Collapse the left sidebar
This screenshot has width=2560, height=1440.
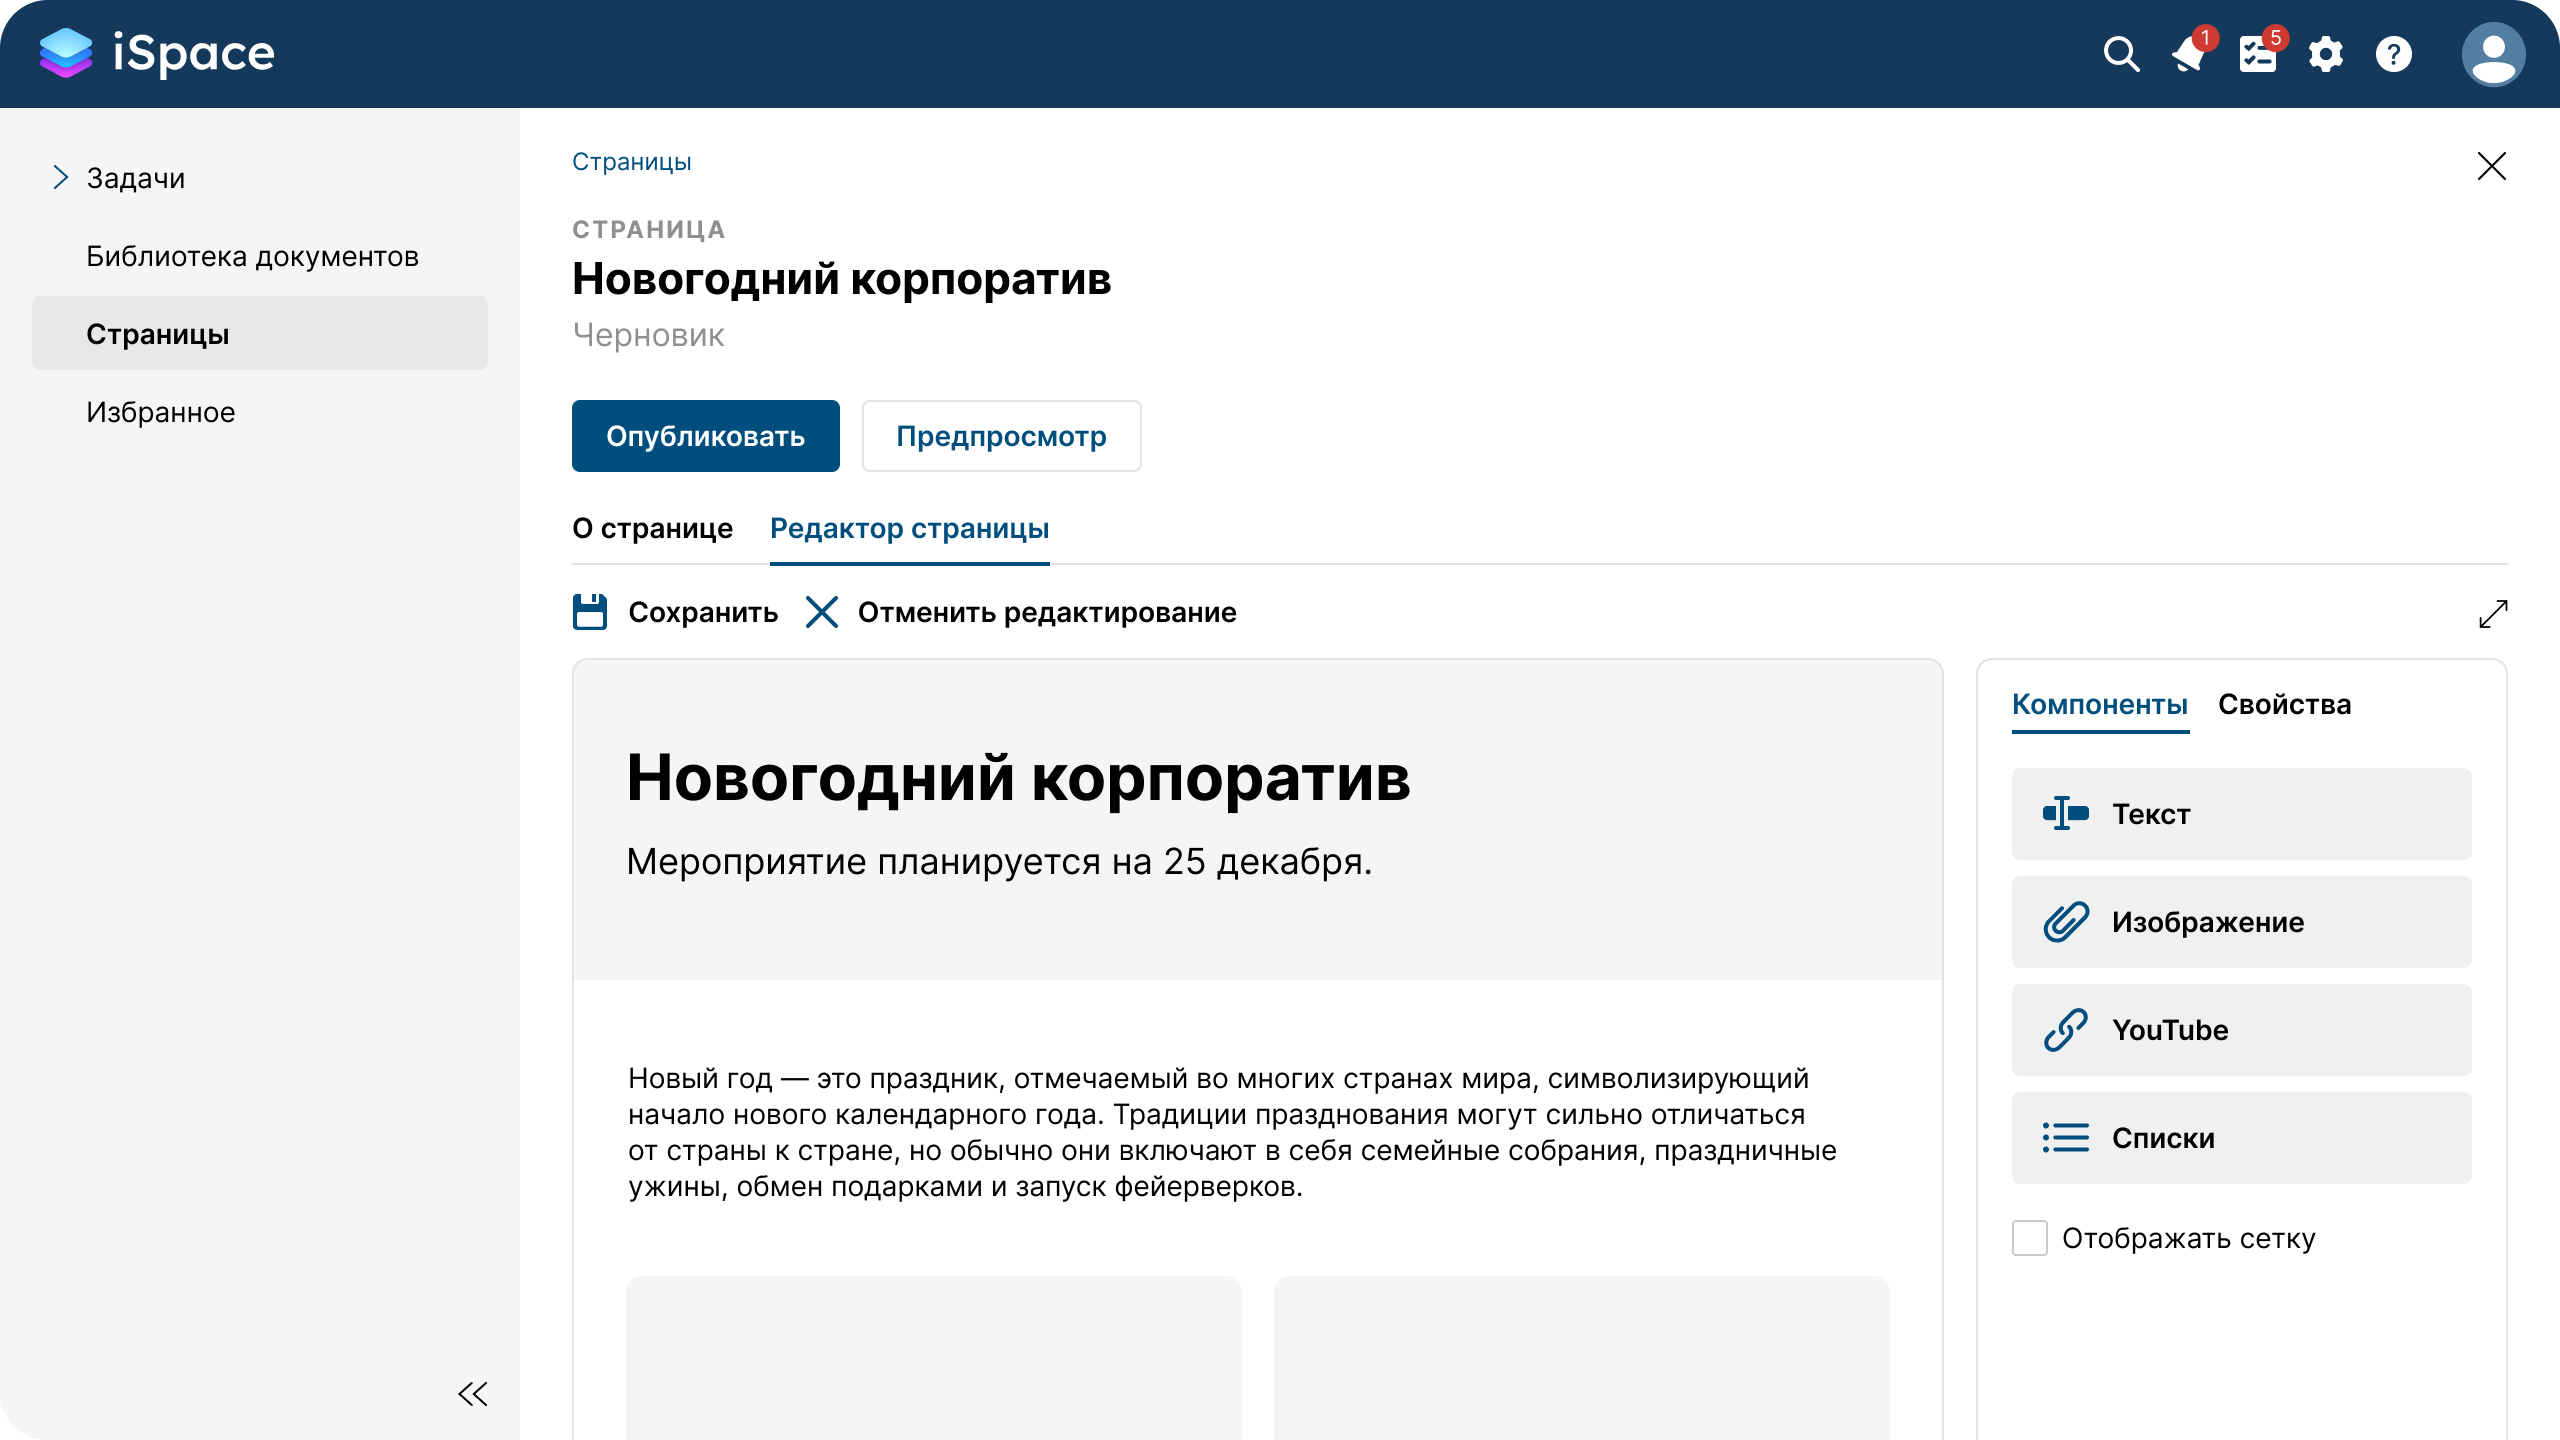point(473,1392)
